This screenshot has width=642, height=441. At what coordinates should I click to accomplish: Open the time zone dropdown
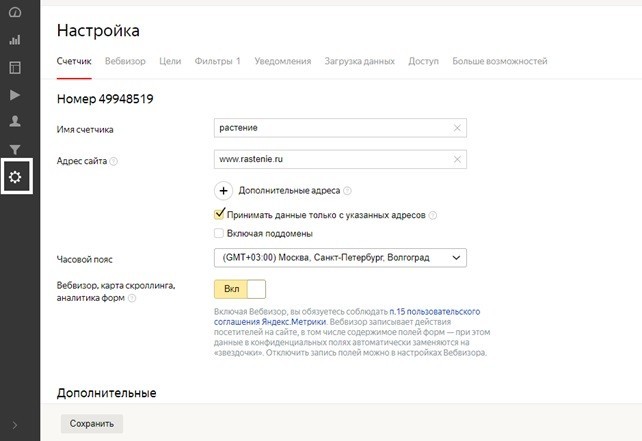(340, 258)
